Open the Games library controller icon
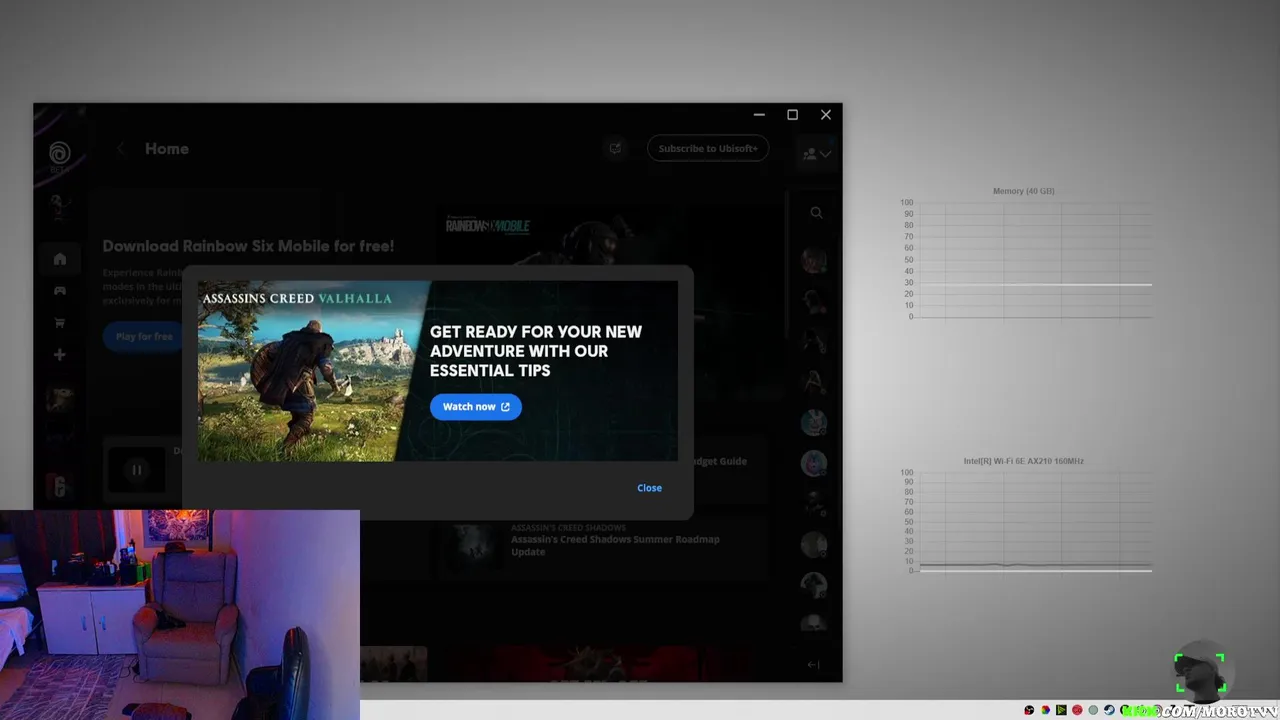The image size is (1280, 720). coord(60,291)
